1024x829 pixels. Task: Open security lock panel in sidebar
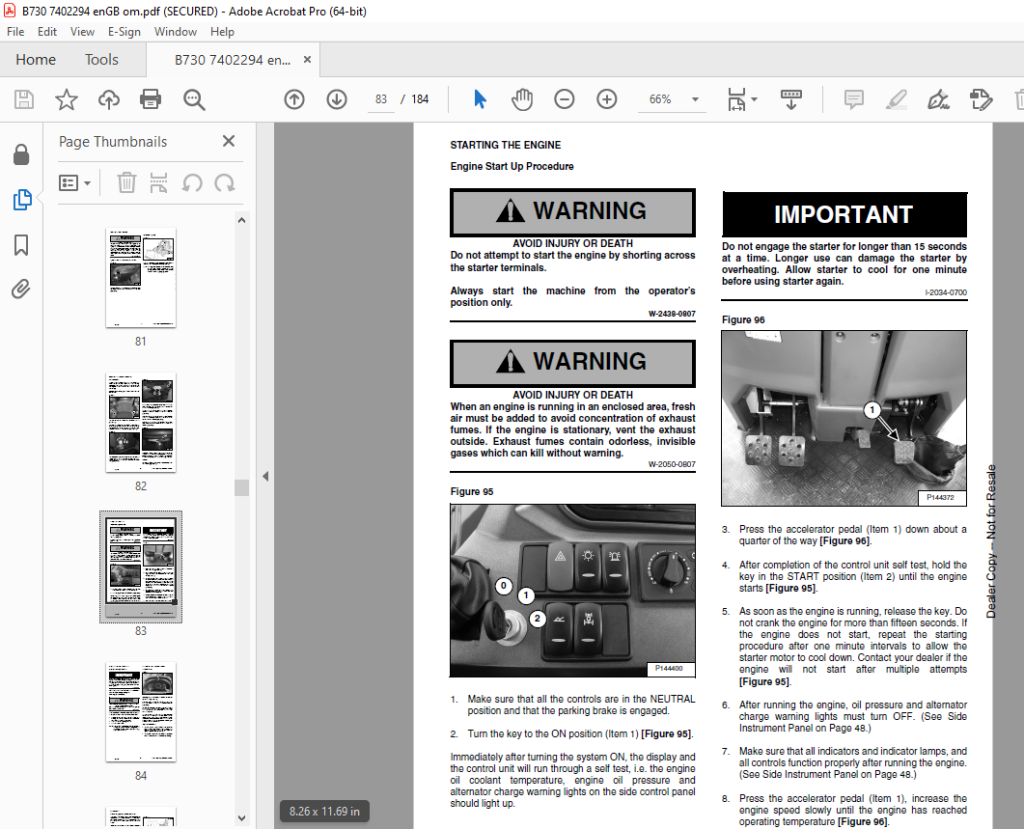[22, 155]
